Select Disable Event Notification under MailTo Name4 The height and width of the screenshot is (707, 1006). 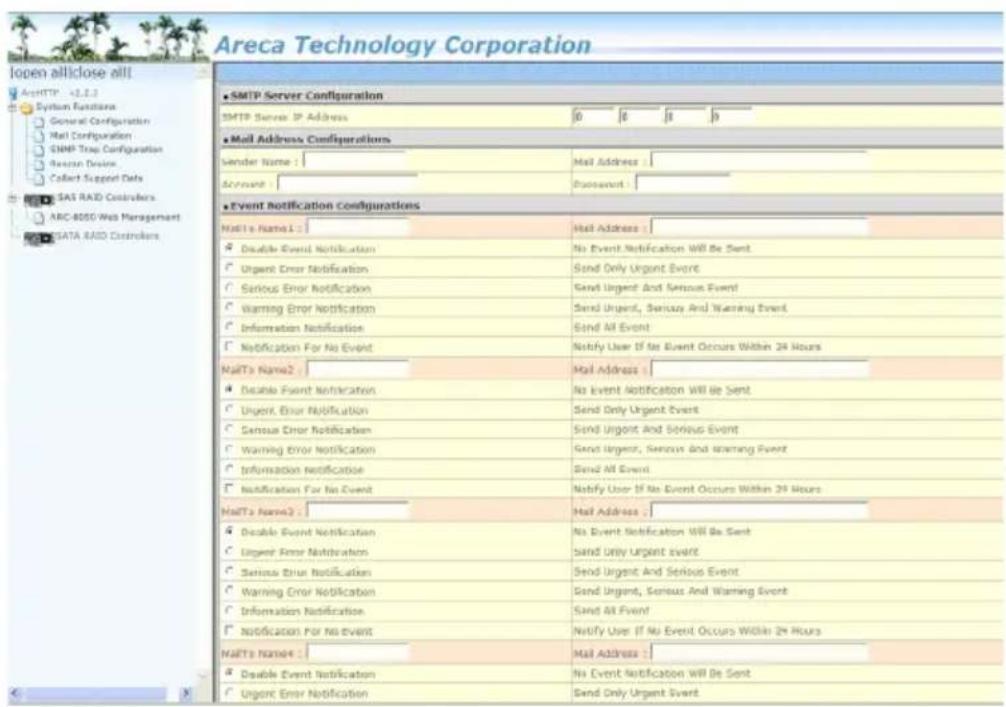(x=229, y=673)
